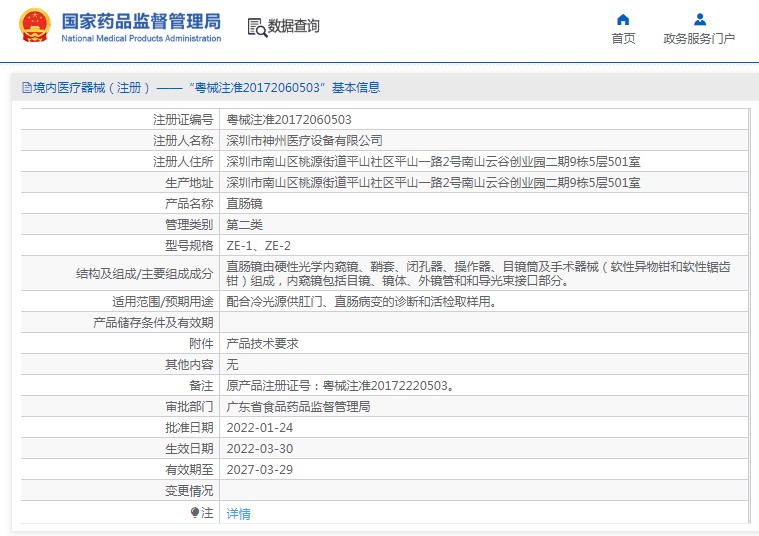
Task: Click the 原产品注册证号 remark text
Action: [340, 385]
